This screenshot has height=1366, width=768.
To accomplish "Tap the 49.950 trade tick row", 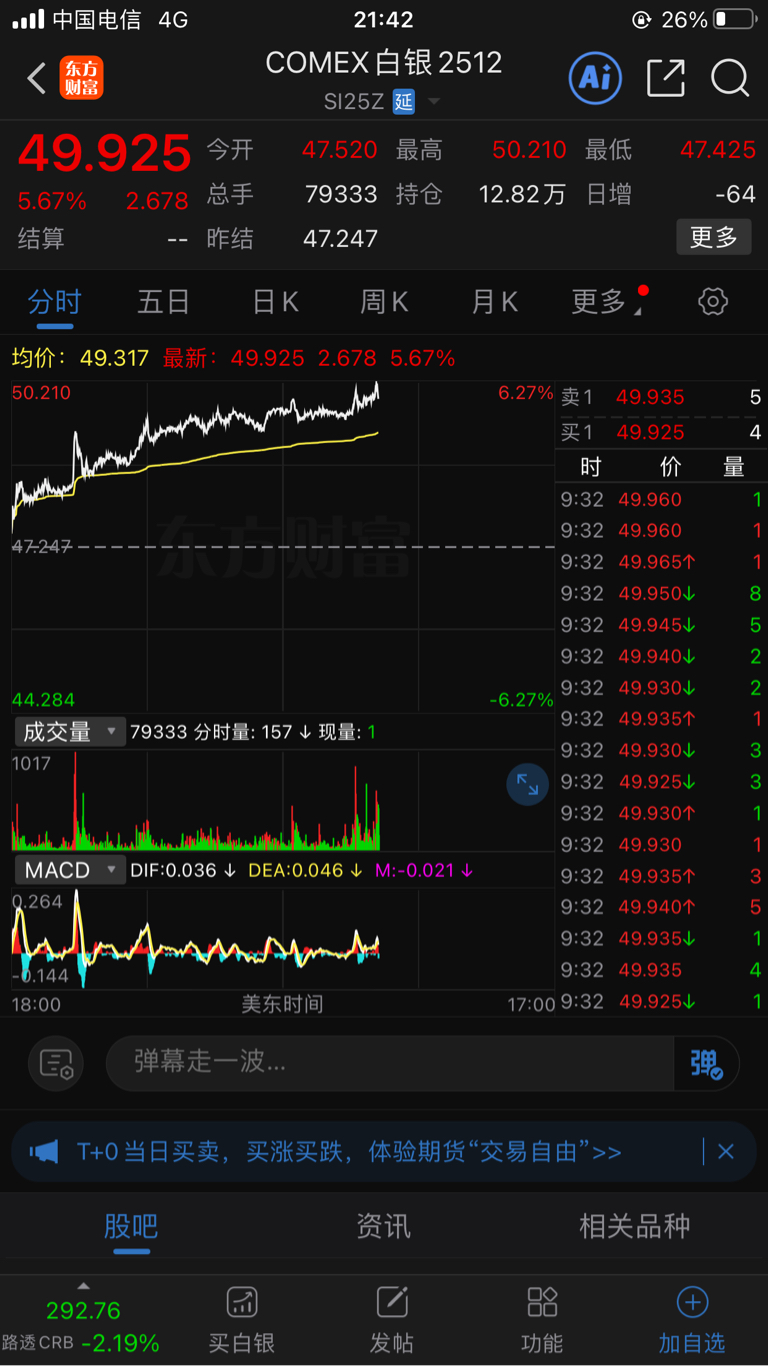I will tap(661, 593).
